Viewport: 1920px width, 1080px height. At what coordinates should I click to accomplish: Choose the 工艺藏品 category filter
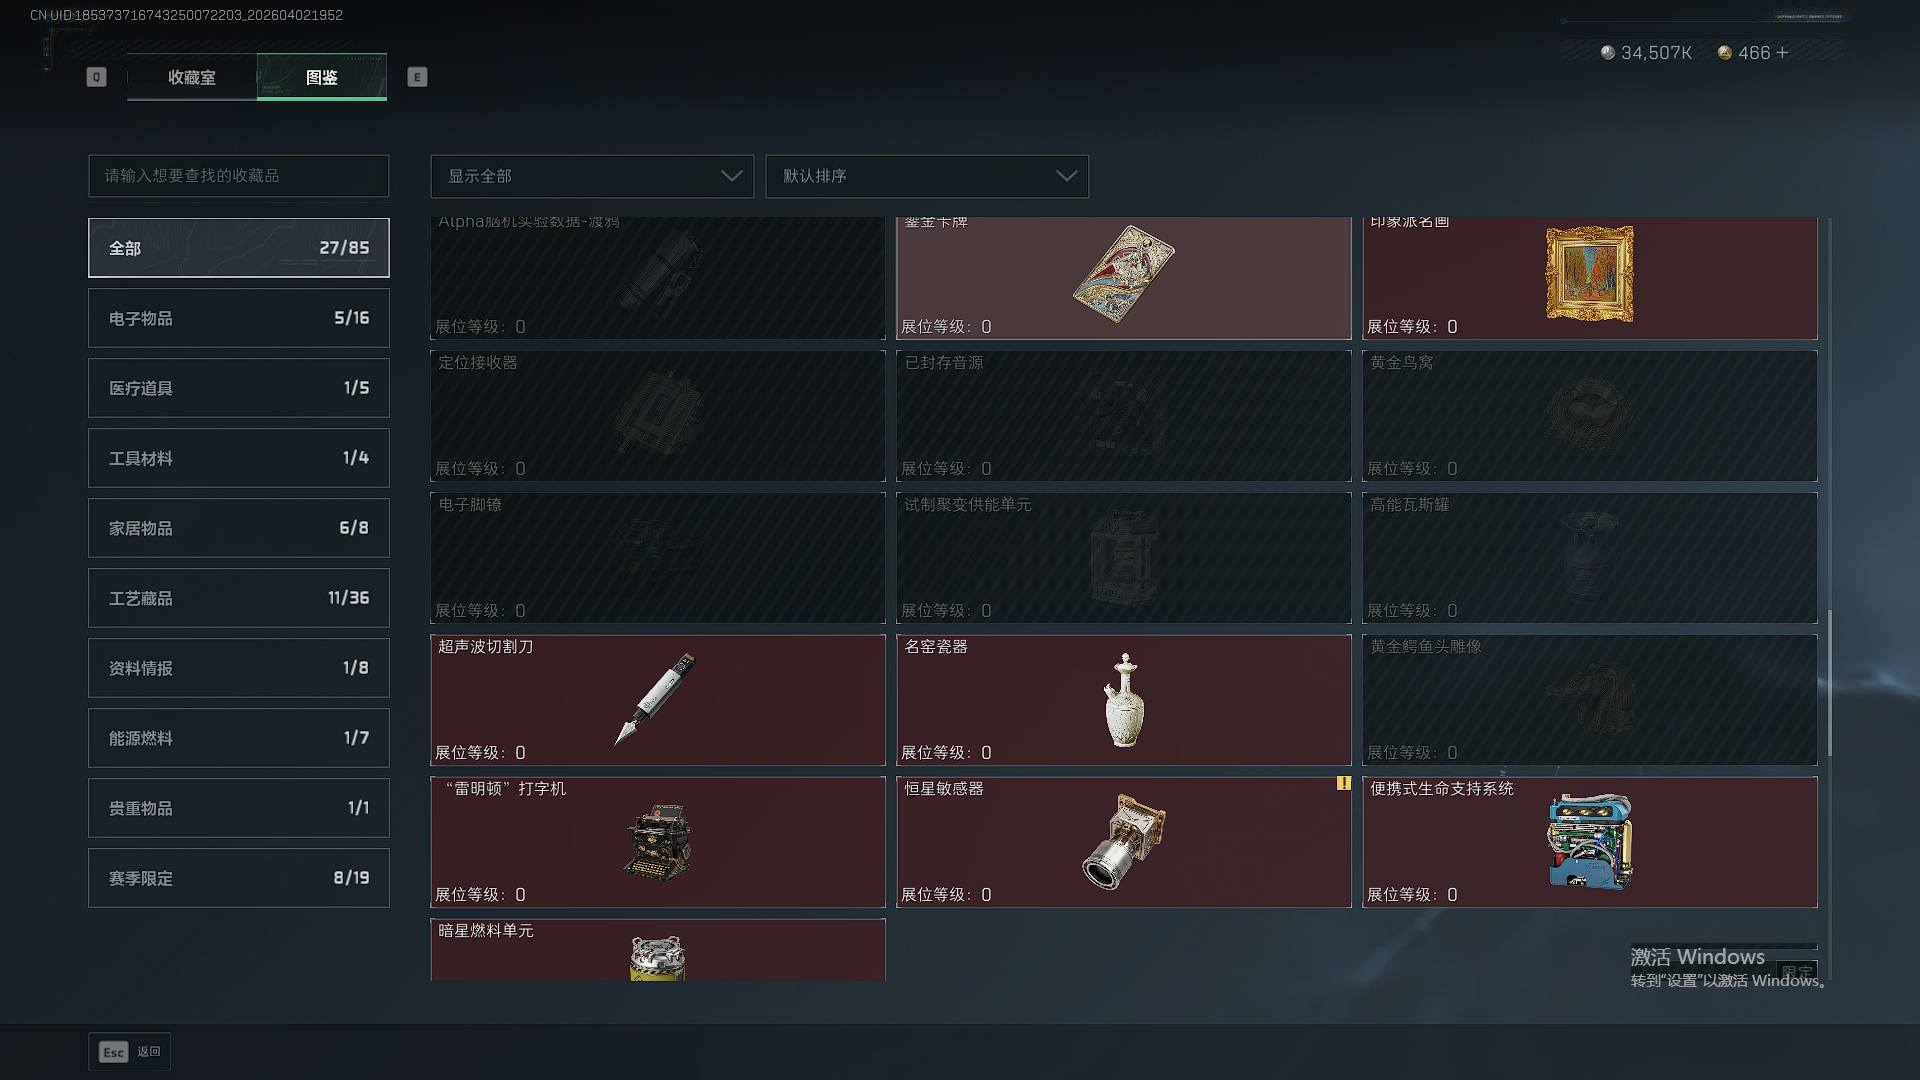pyautogui.click(x=239, y=598)
